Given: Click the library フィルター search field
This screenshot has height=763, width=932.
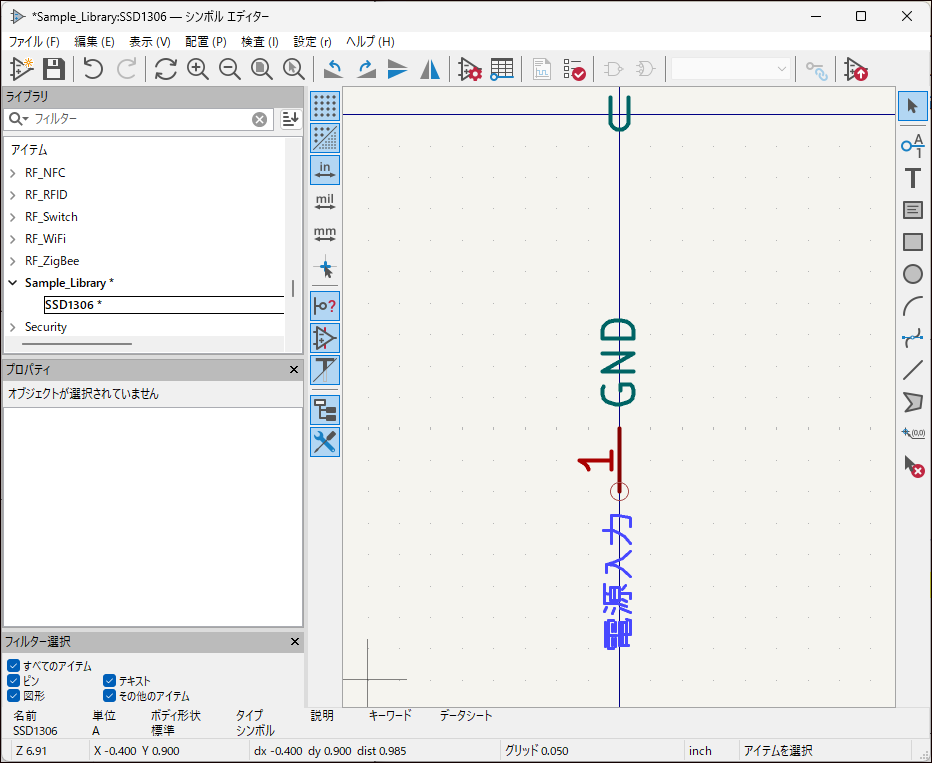Looking at the screenshot, I should (x=140, y=119).
